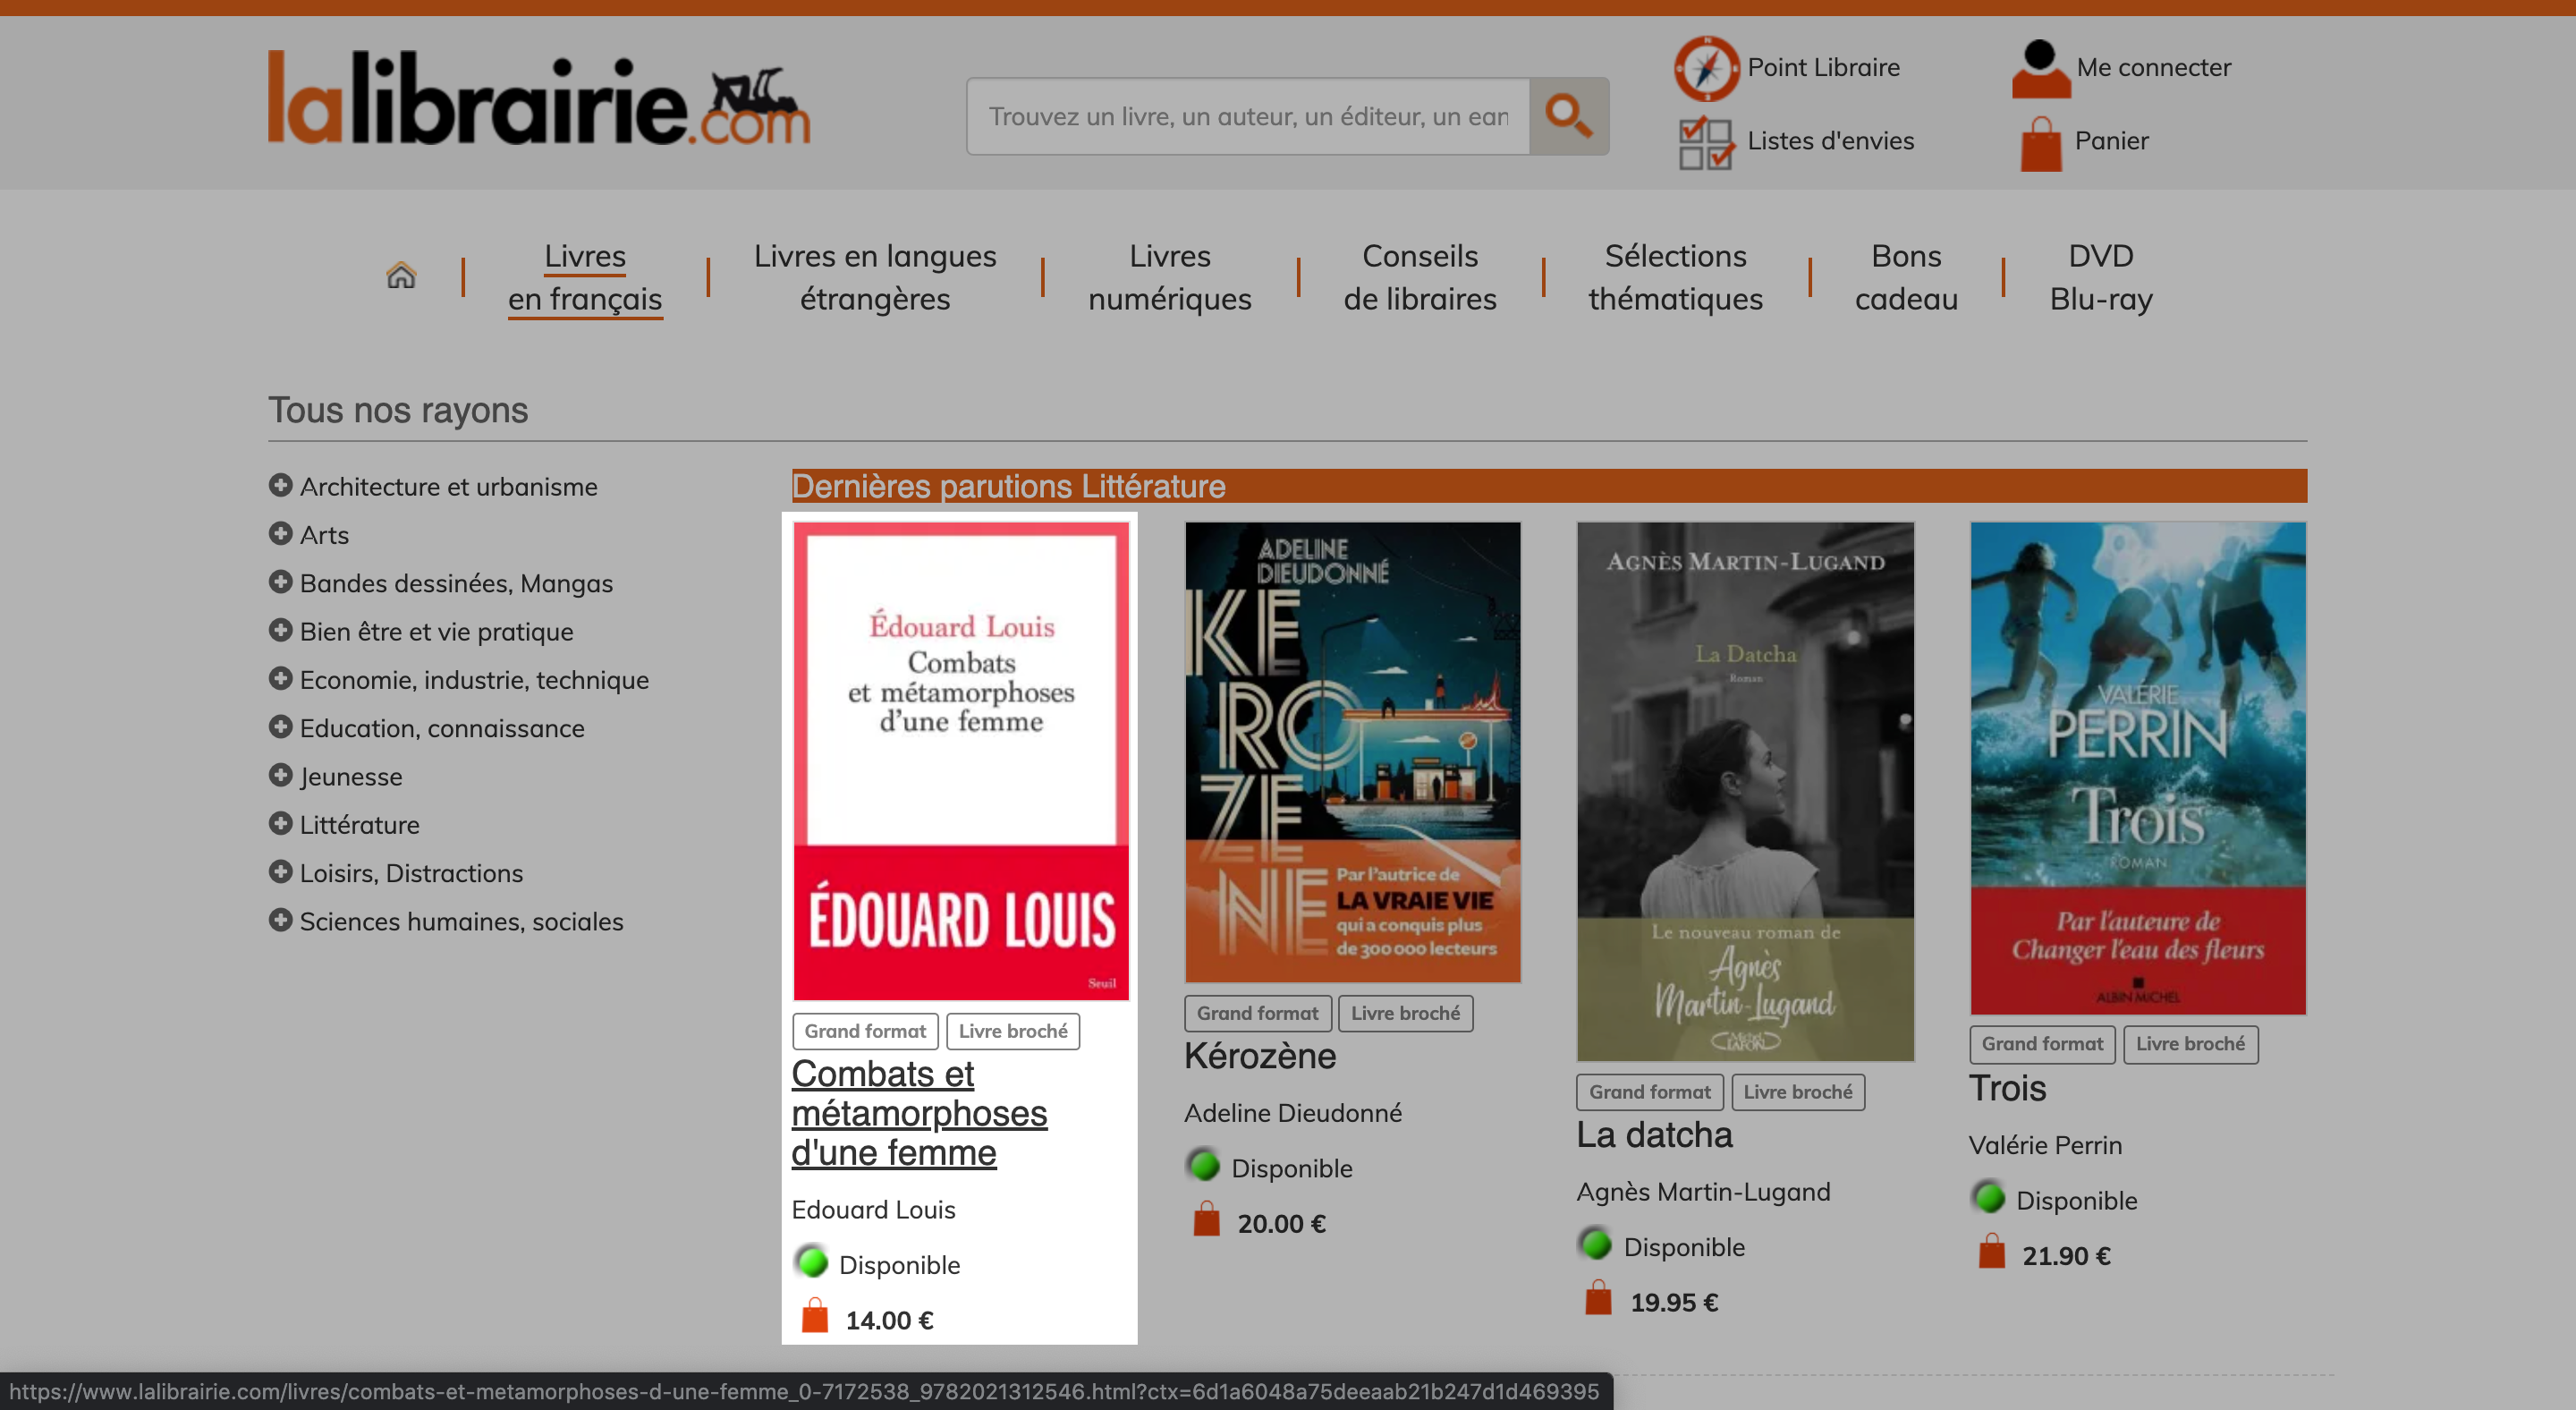
Task: Click bag icon next to 19.95 €
Action: coord(1599,1298)
